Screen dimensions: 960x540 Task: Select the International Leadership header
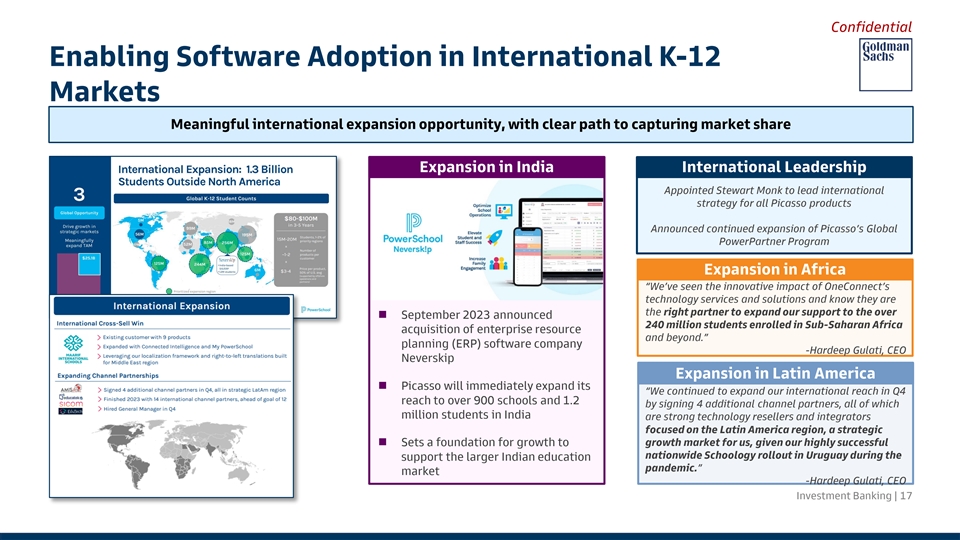pos(773,167)
